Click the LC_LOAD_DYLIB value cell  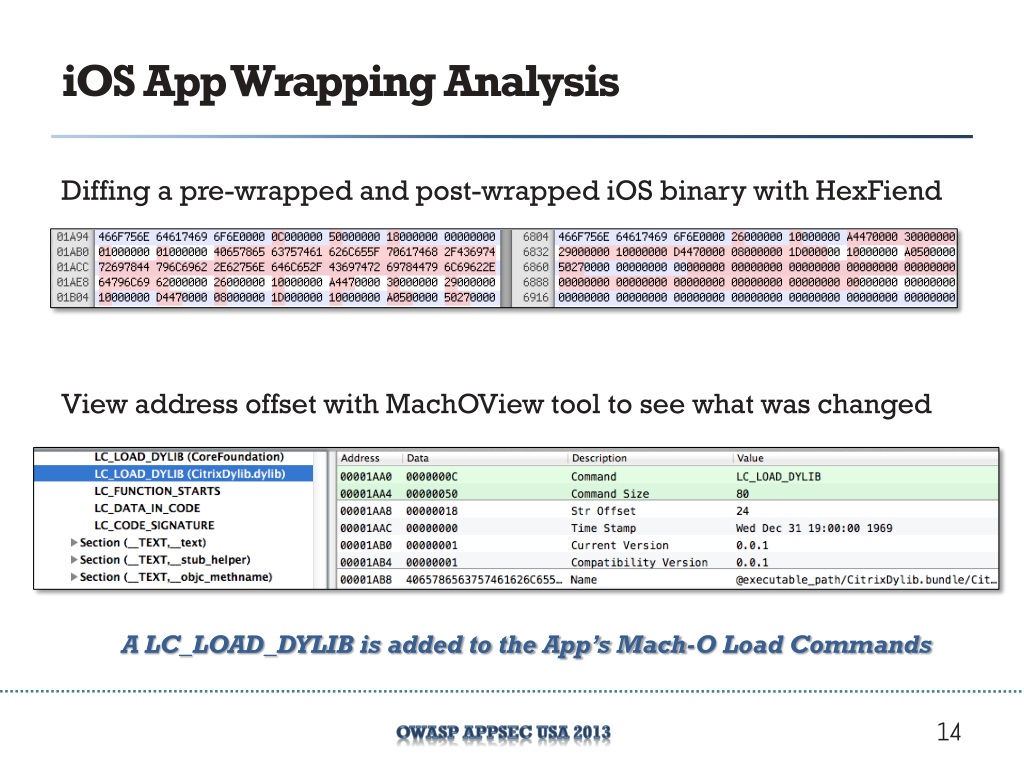pyautogui.click(x=778, y=477)
